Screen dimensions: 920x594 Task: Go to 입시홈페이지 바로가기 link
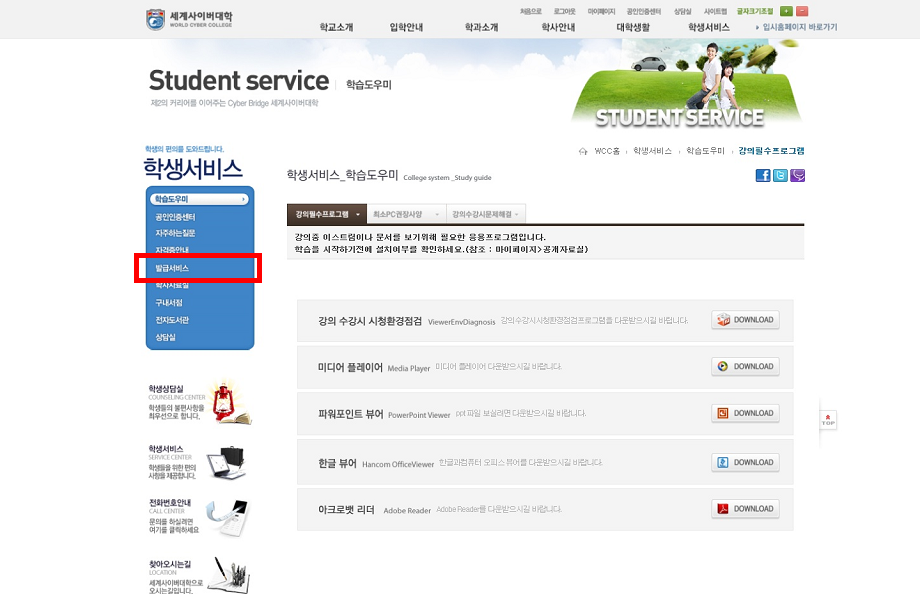click(797, 27)
